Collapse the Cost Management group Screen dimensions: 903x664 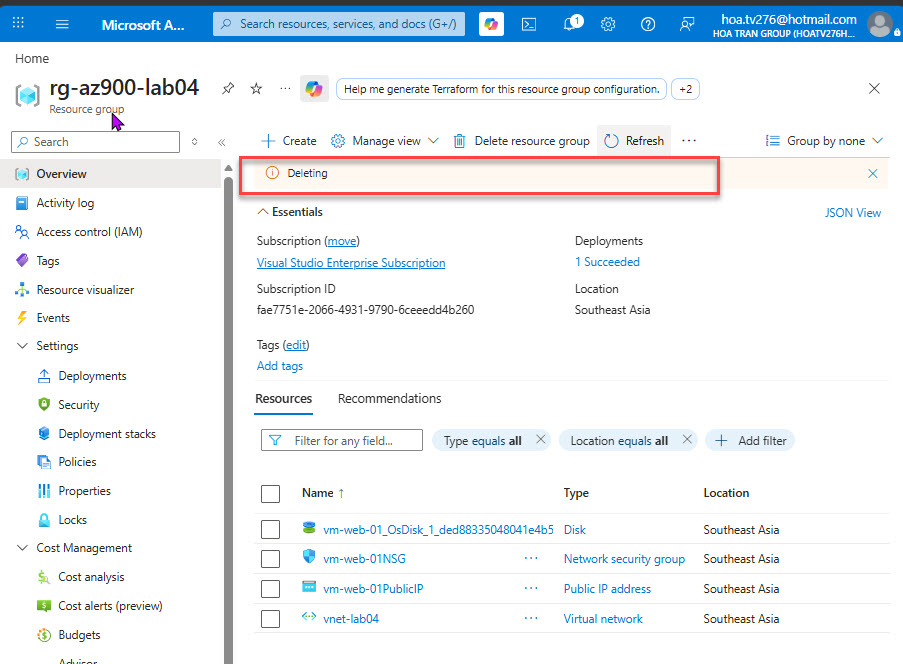coord(22,548)
